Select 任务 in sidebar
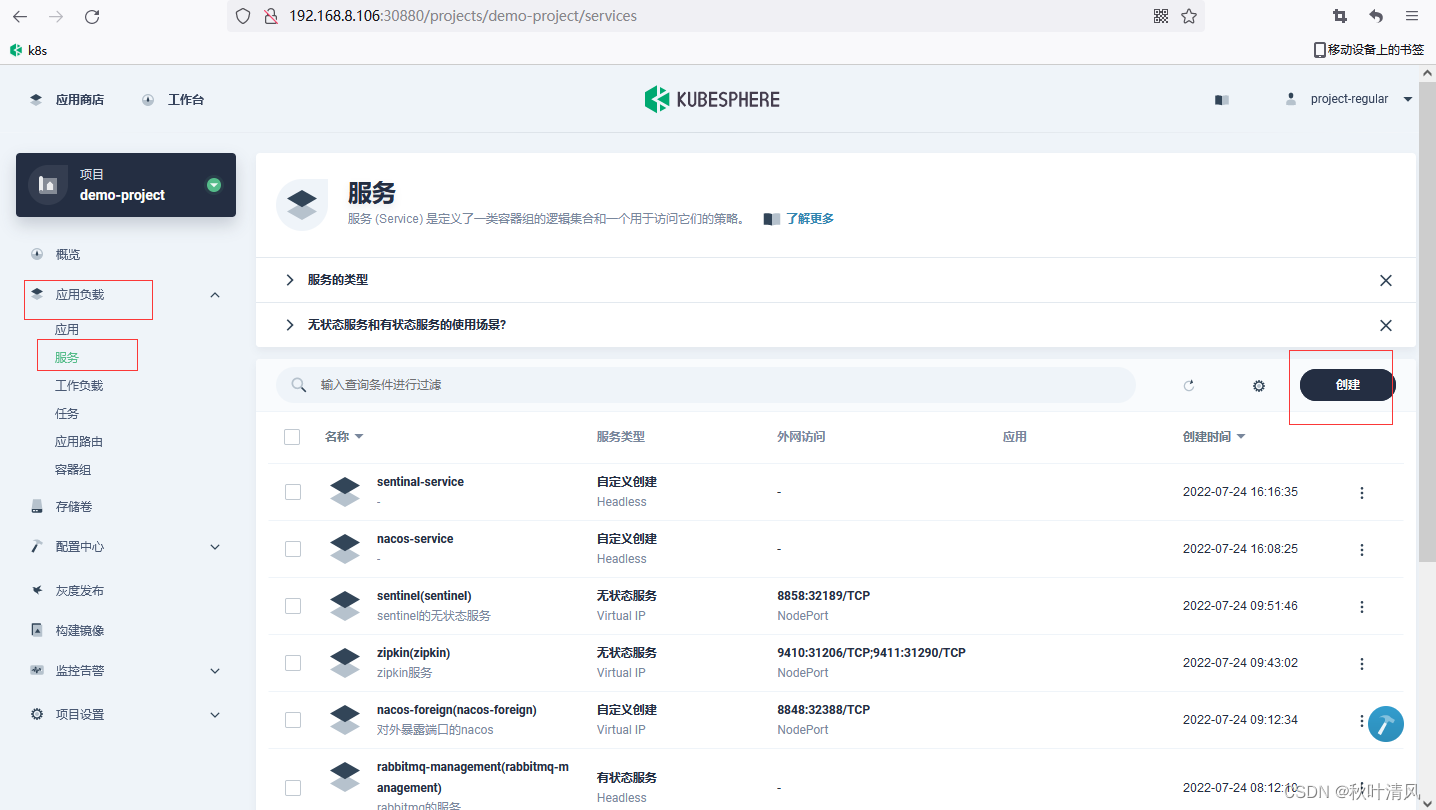Screen dimensions: 1436x810 tap(67, 414)
